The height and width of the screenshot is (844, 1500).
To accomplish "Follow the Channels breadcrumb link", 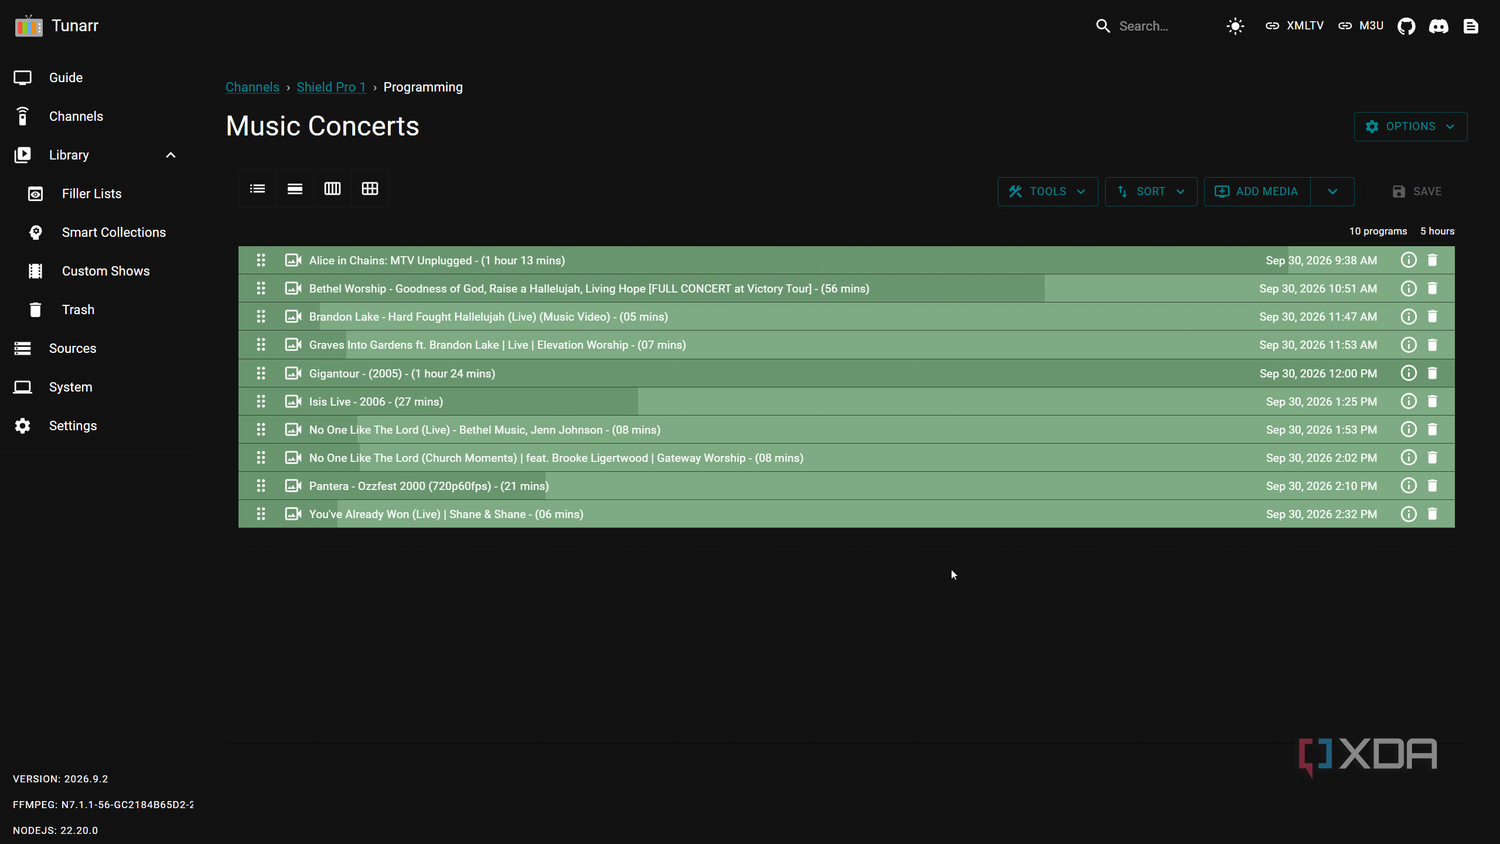I will [x=252, y=87].
